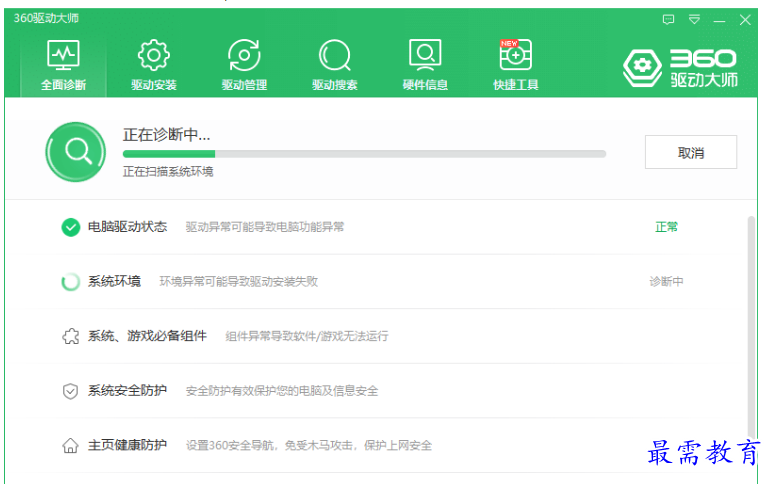Click the 360驱动大师 logo
Screen dimensions: 769x484
coord(680,68)
